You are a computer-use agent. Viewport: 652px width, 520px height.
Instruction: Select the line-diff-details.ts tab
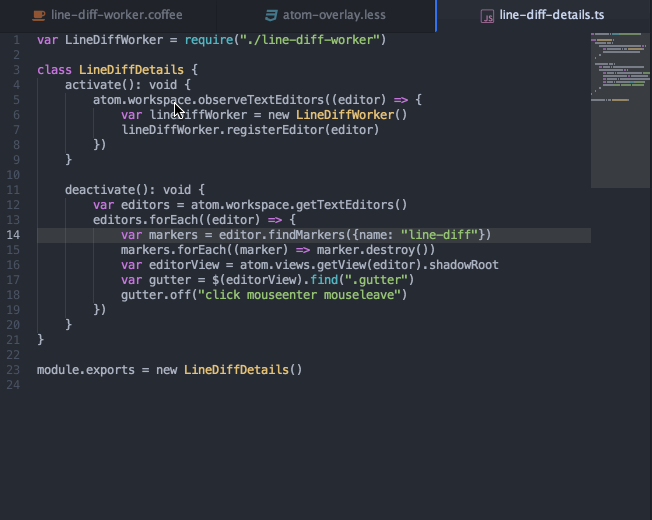pyautogui.click(x=543, y=15)
